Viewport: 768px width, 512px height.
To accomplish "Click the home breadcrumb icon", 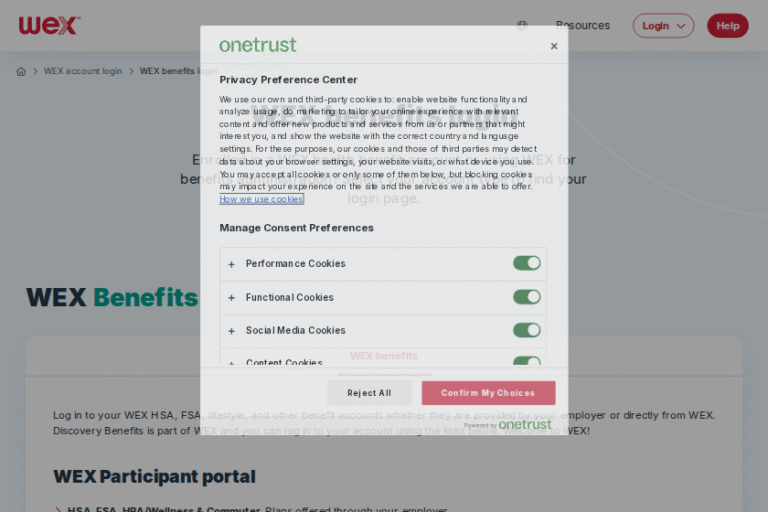I will click(x=21, y=72).
